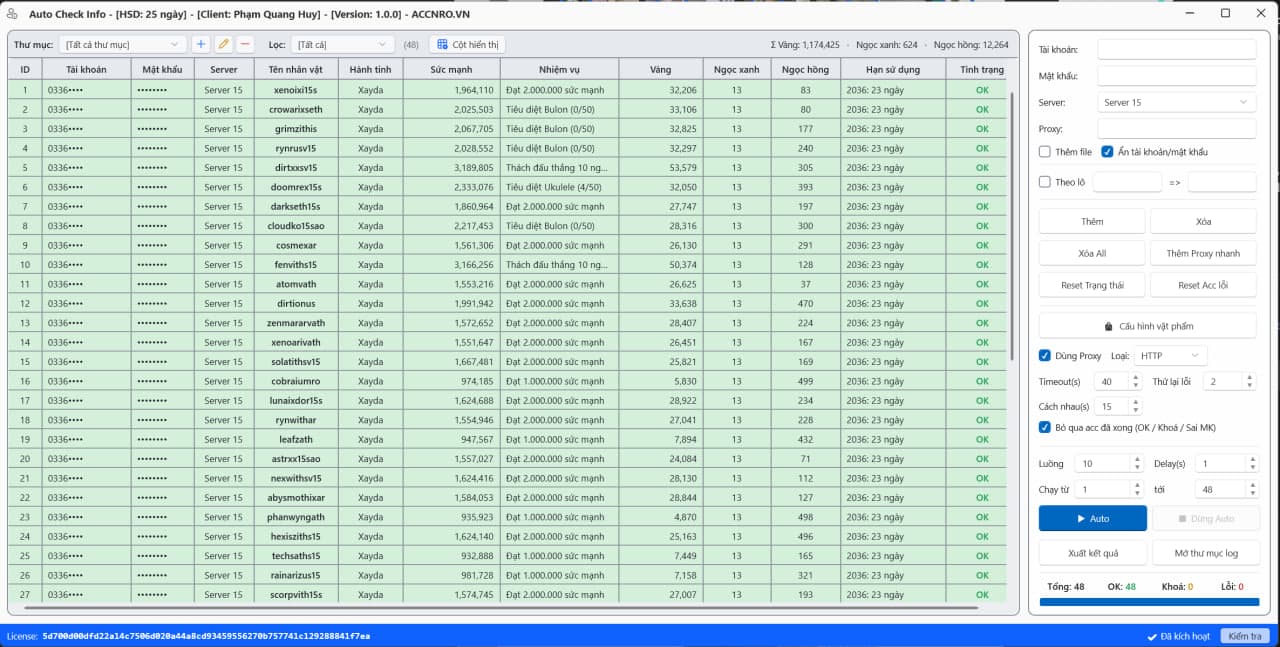Click the blue progress bar under Tổng

coord(1149,602)
